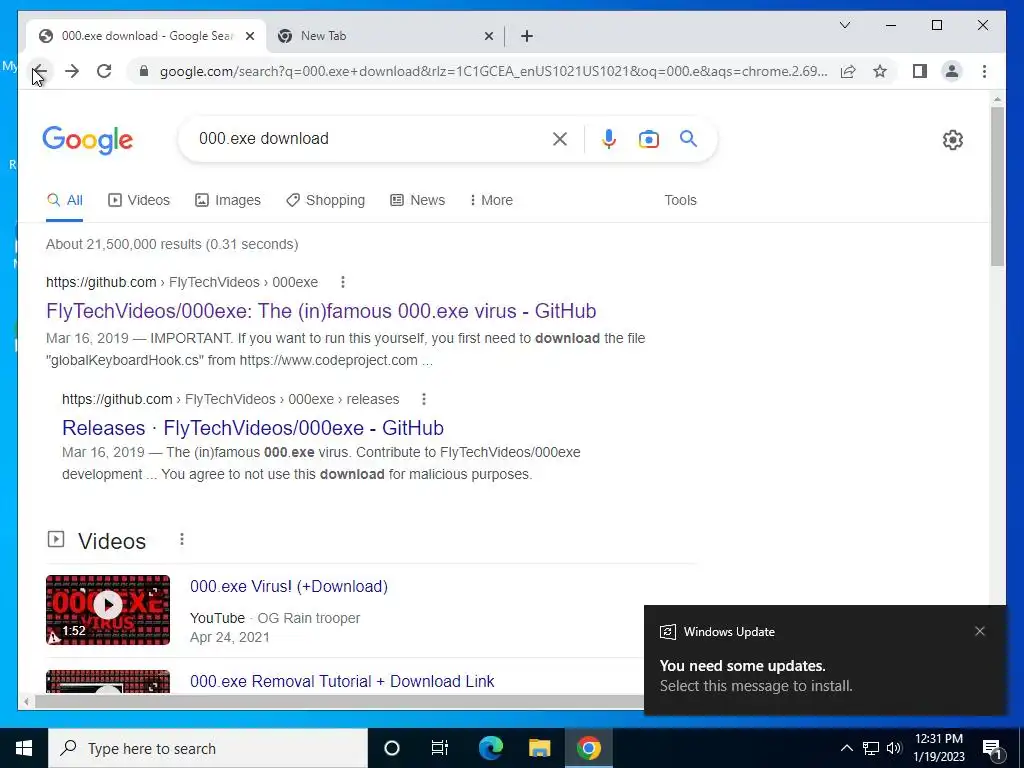
Task: Select the All results tab
Action: click(x=65, y=200)
